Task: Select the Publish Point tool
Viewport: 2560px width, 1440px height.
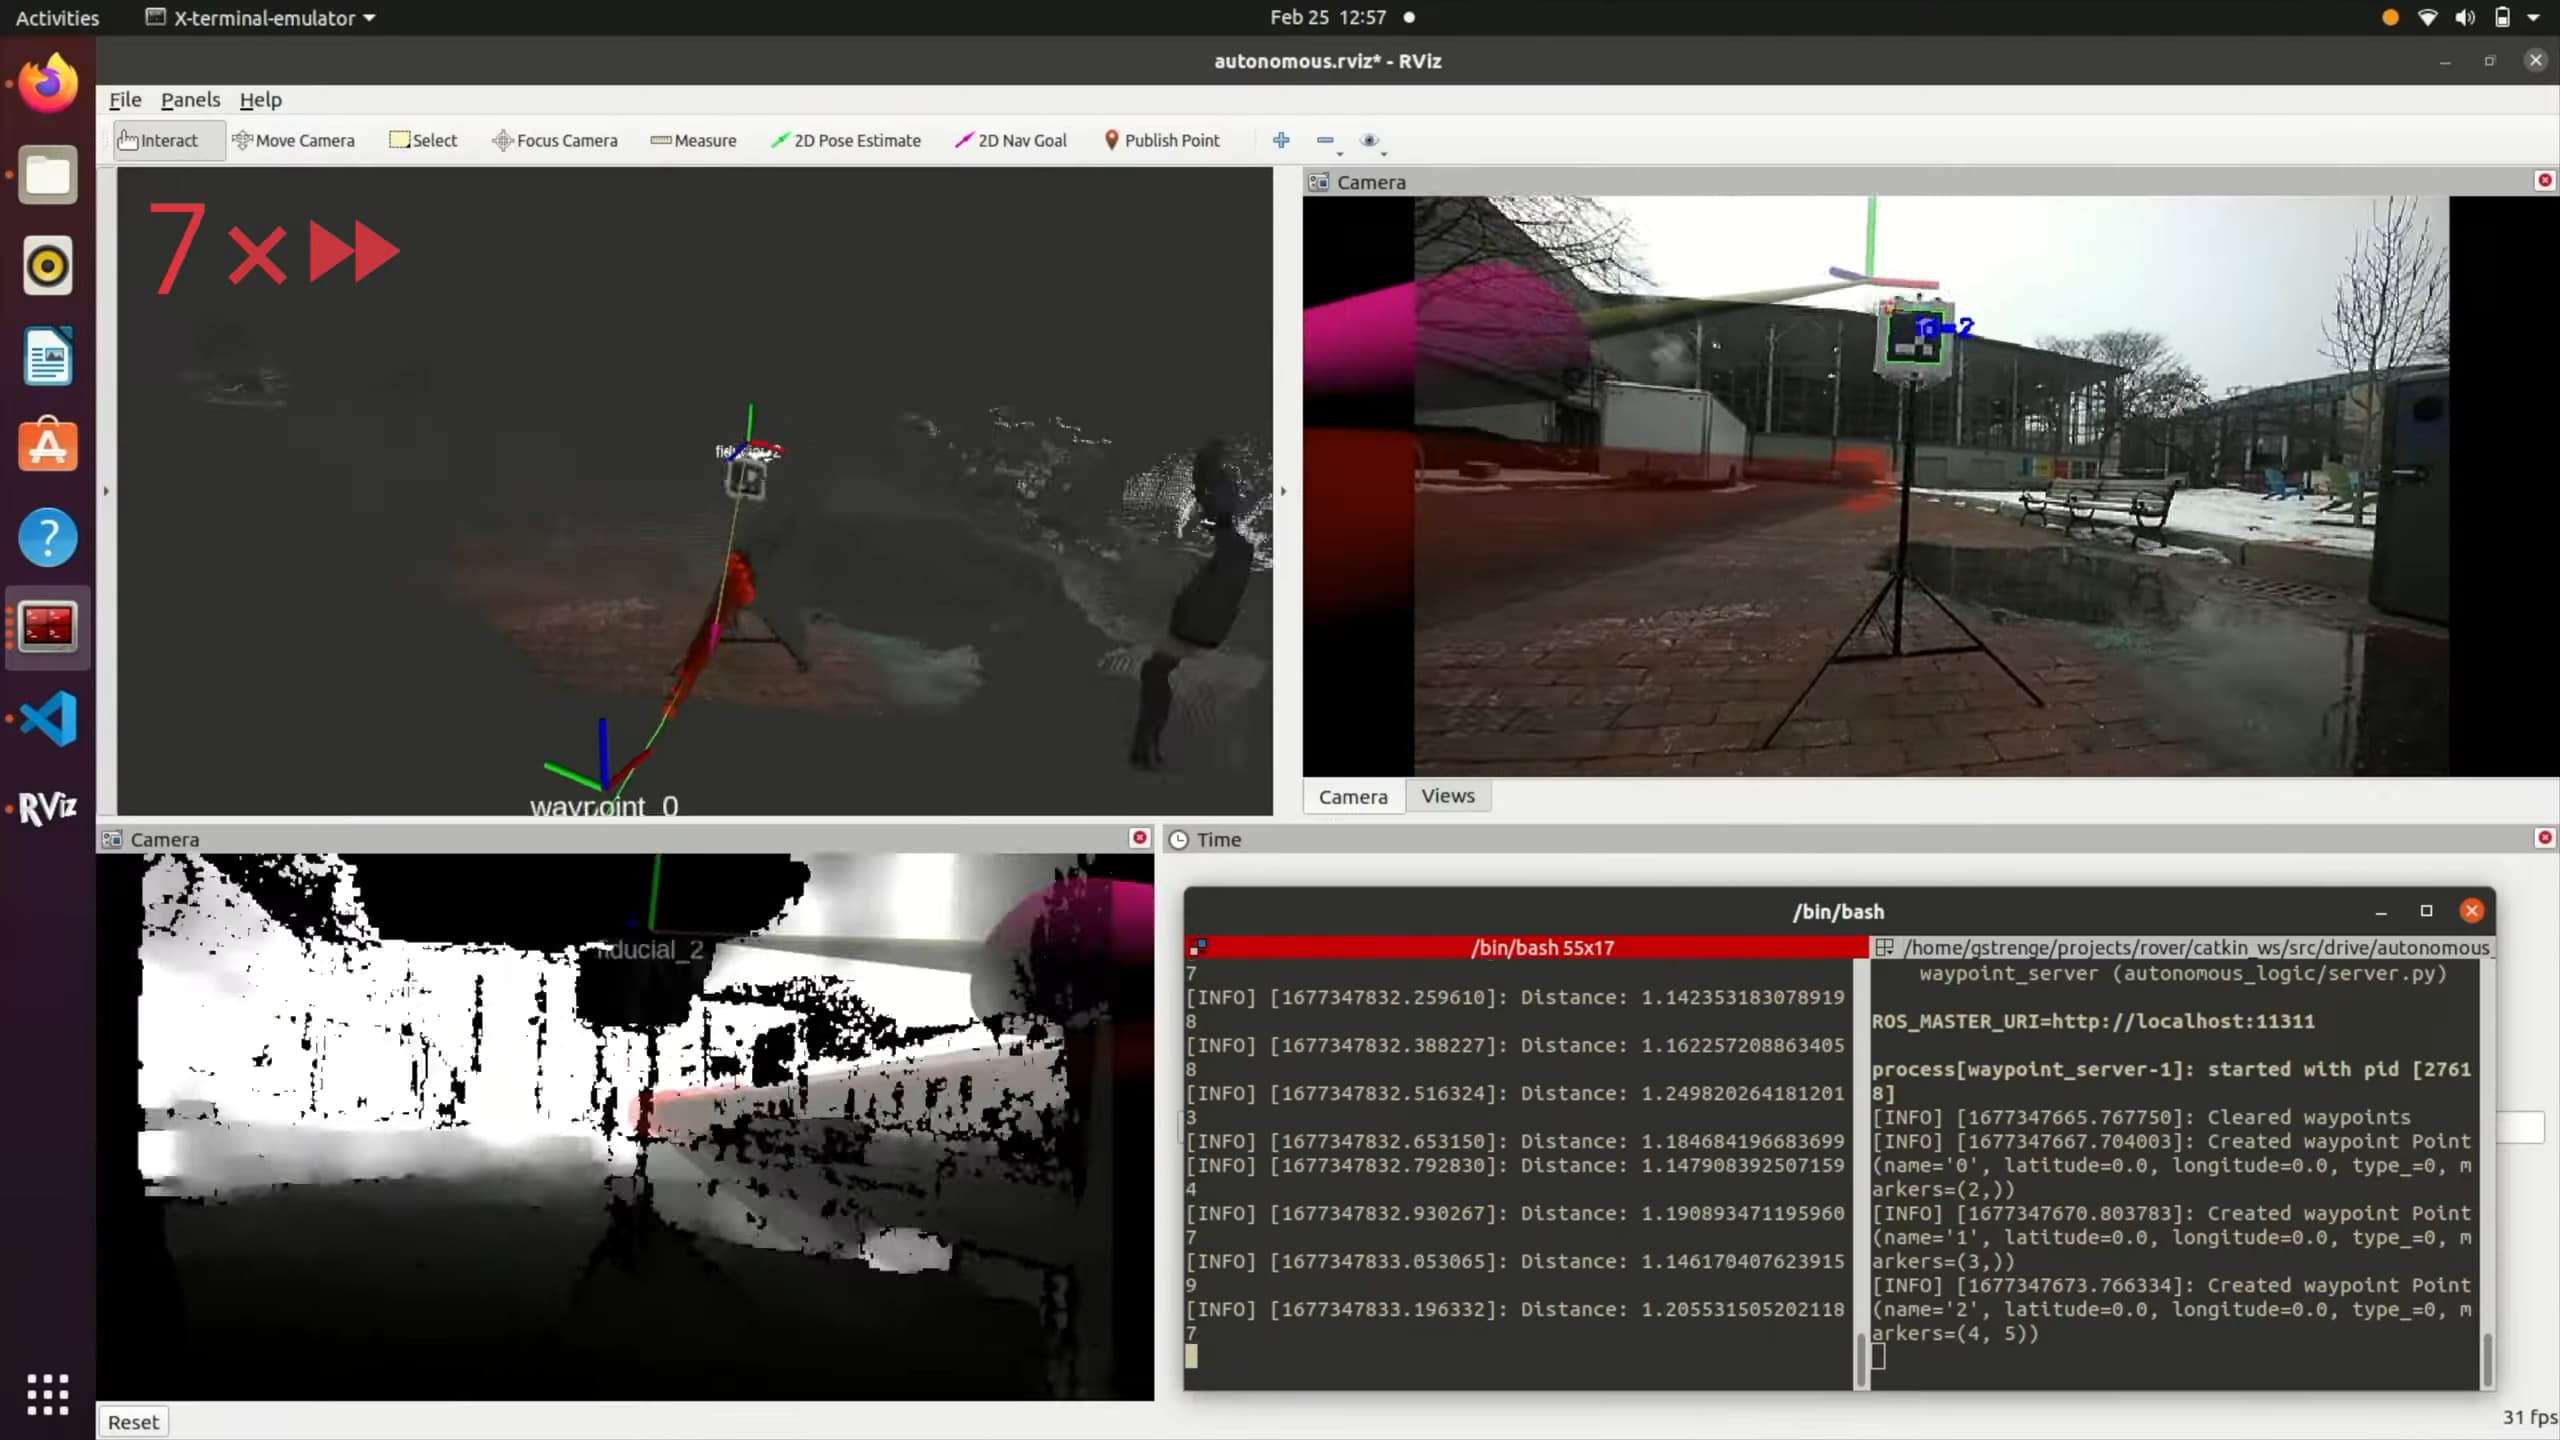Action: point(1162,140)
